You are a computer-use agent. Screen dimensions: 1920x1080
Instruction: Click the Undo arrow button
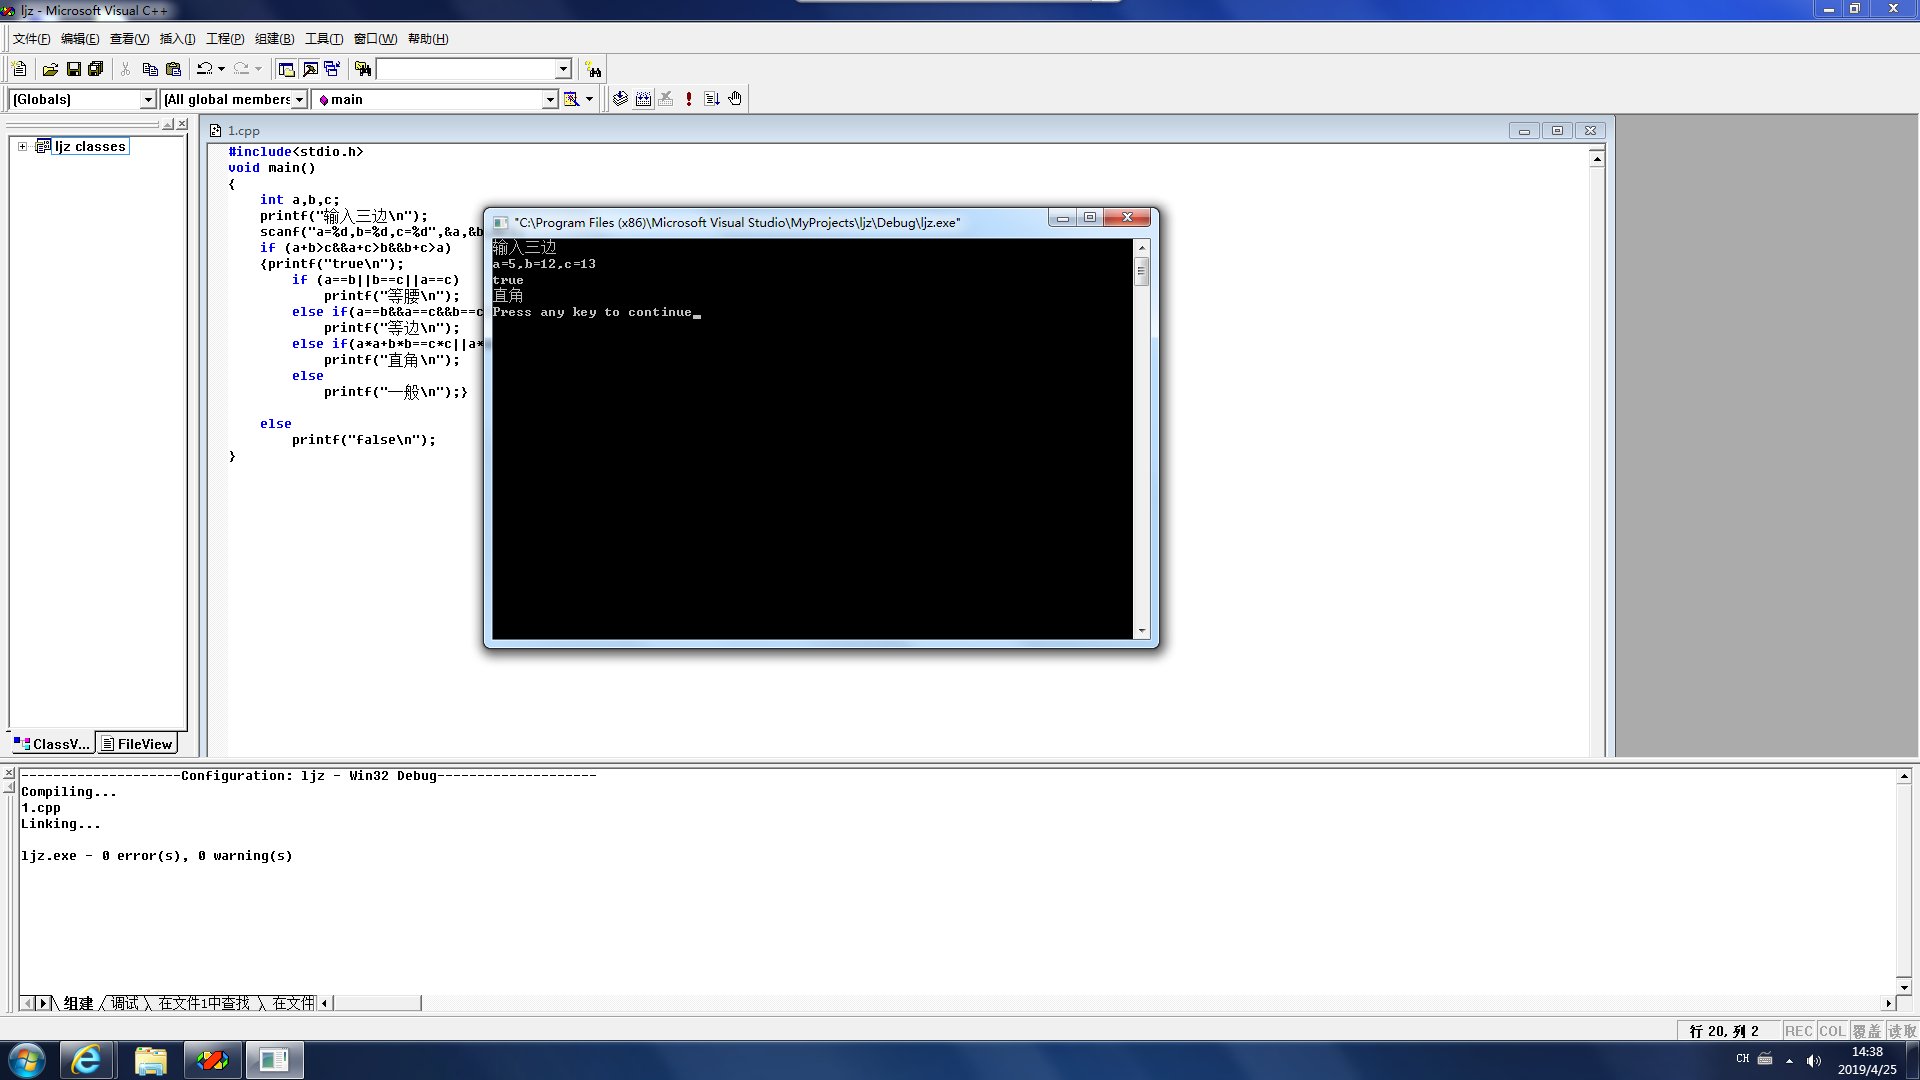point(204,69)
